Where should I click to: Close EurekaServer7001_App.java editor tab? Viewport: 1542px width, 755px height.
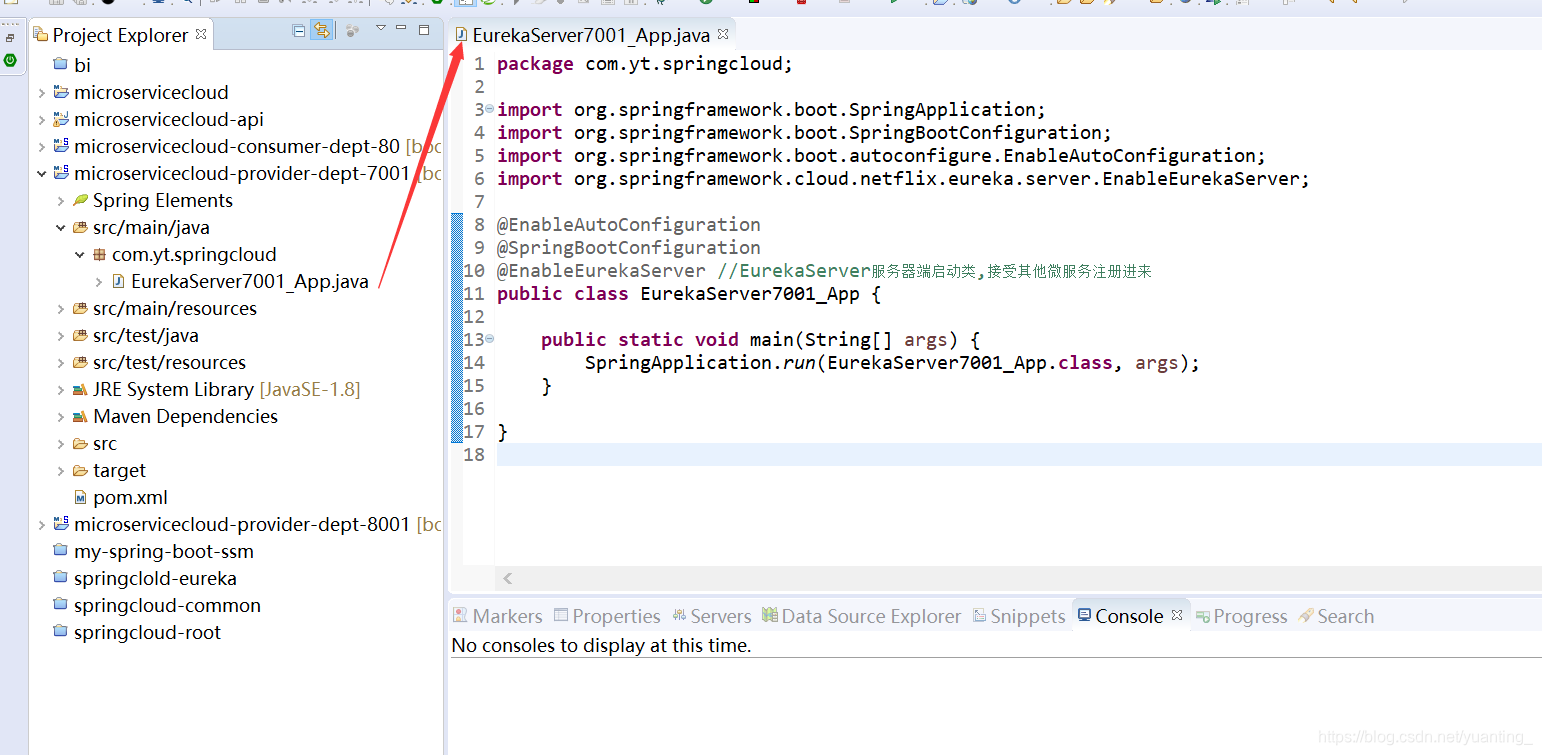(x=723, y=34)
